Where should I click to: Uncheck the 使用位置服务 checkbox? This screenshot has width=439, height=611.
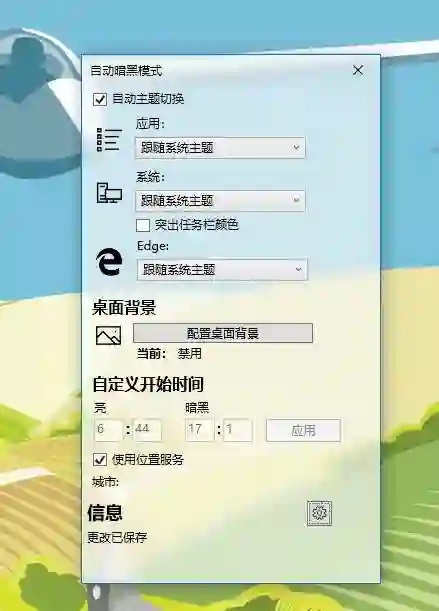[100, 459]
